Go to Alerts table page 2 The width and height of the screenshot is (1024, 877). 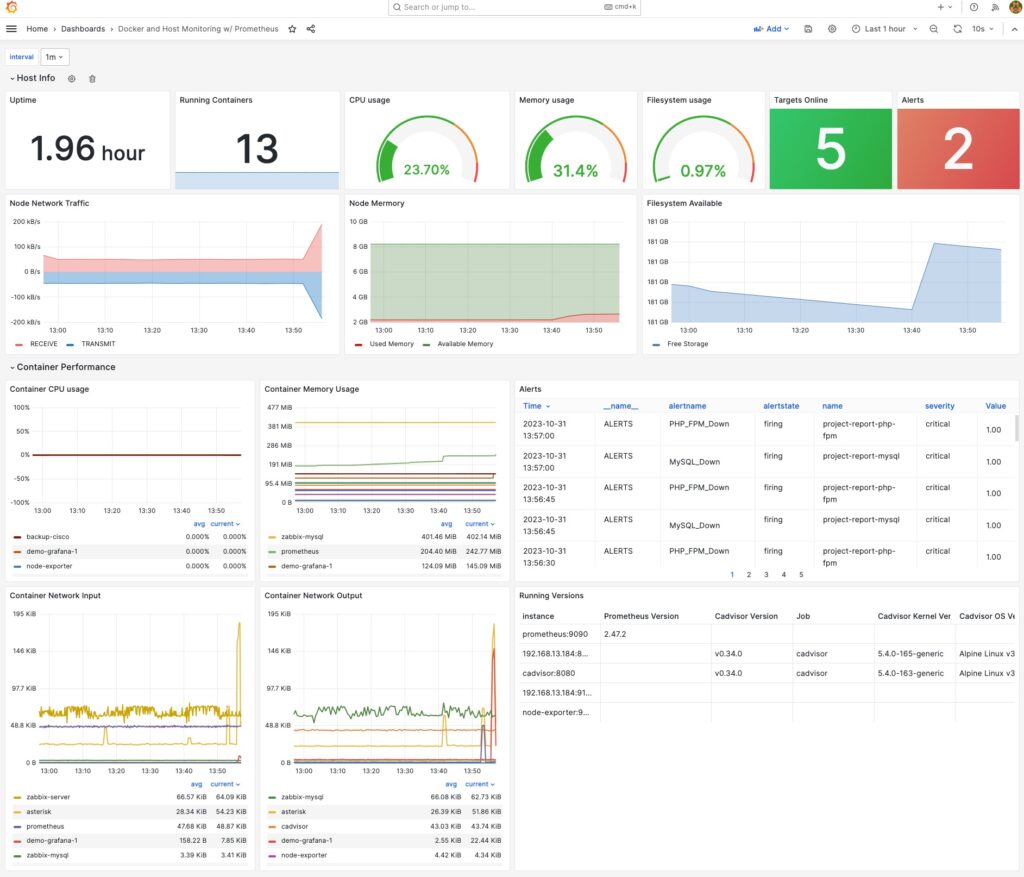click(x=748, y=575)
